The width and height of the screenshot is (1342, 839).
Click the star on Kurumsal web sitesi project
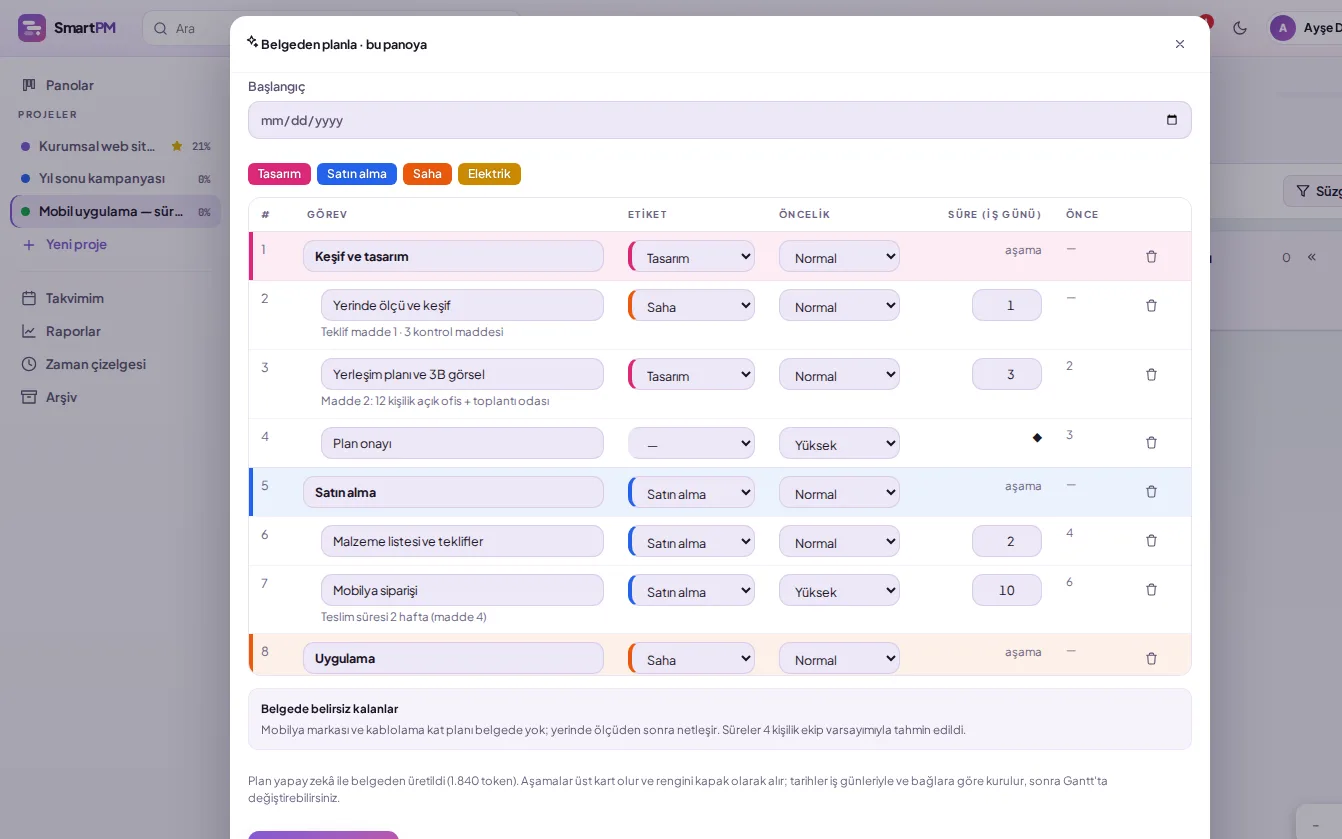177,146
